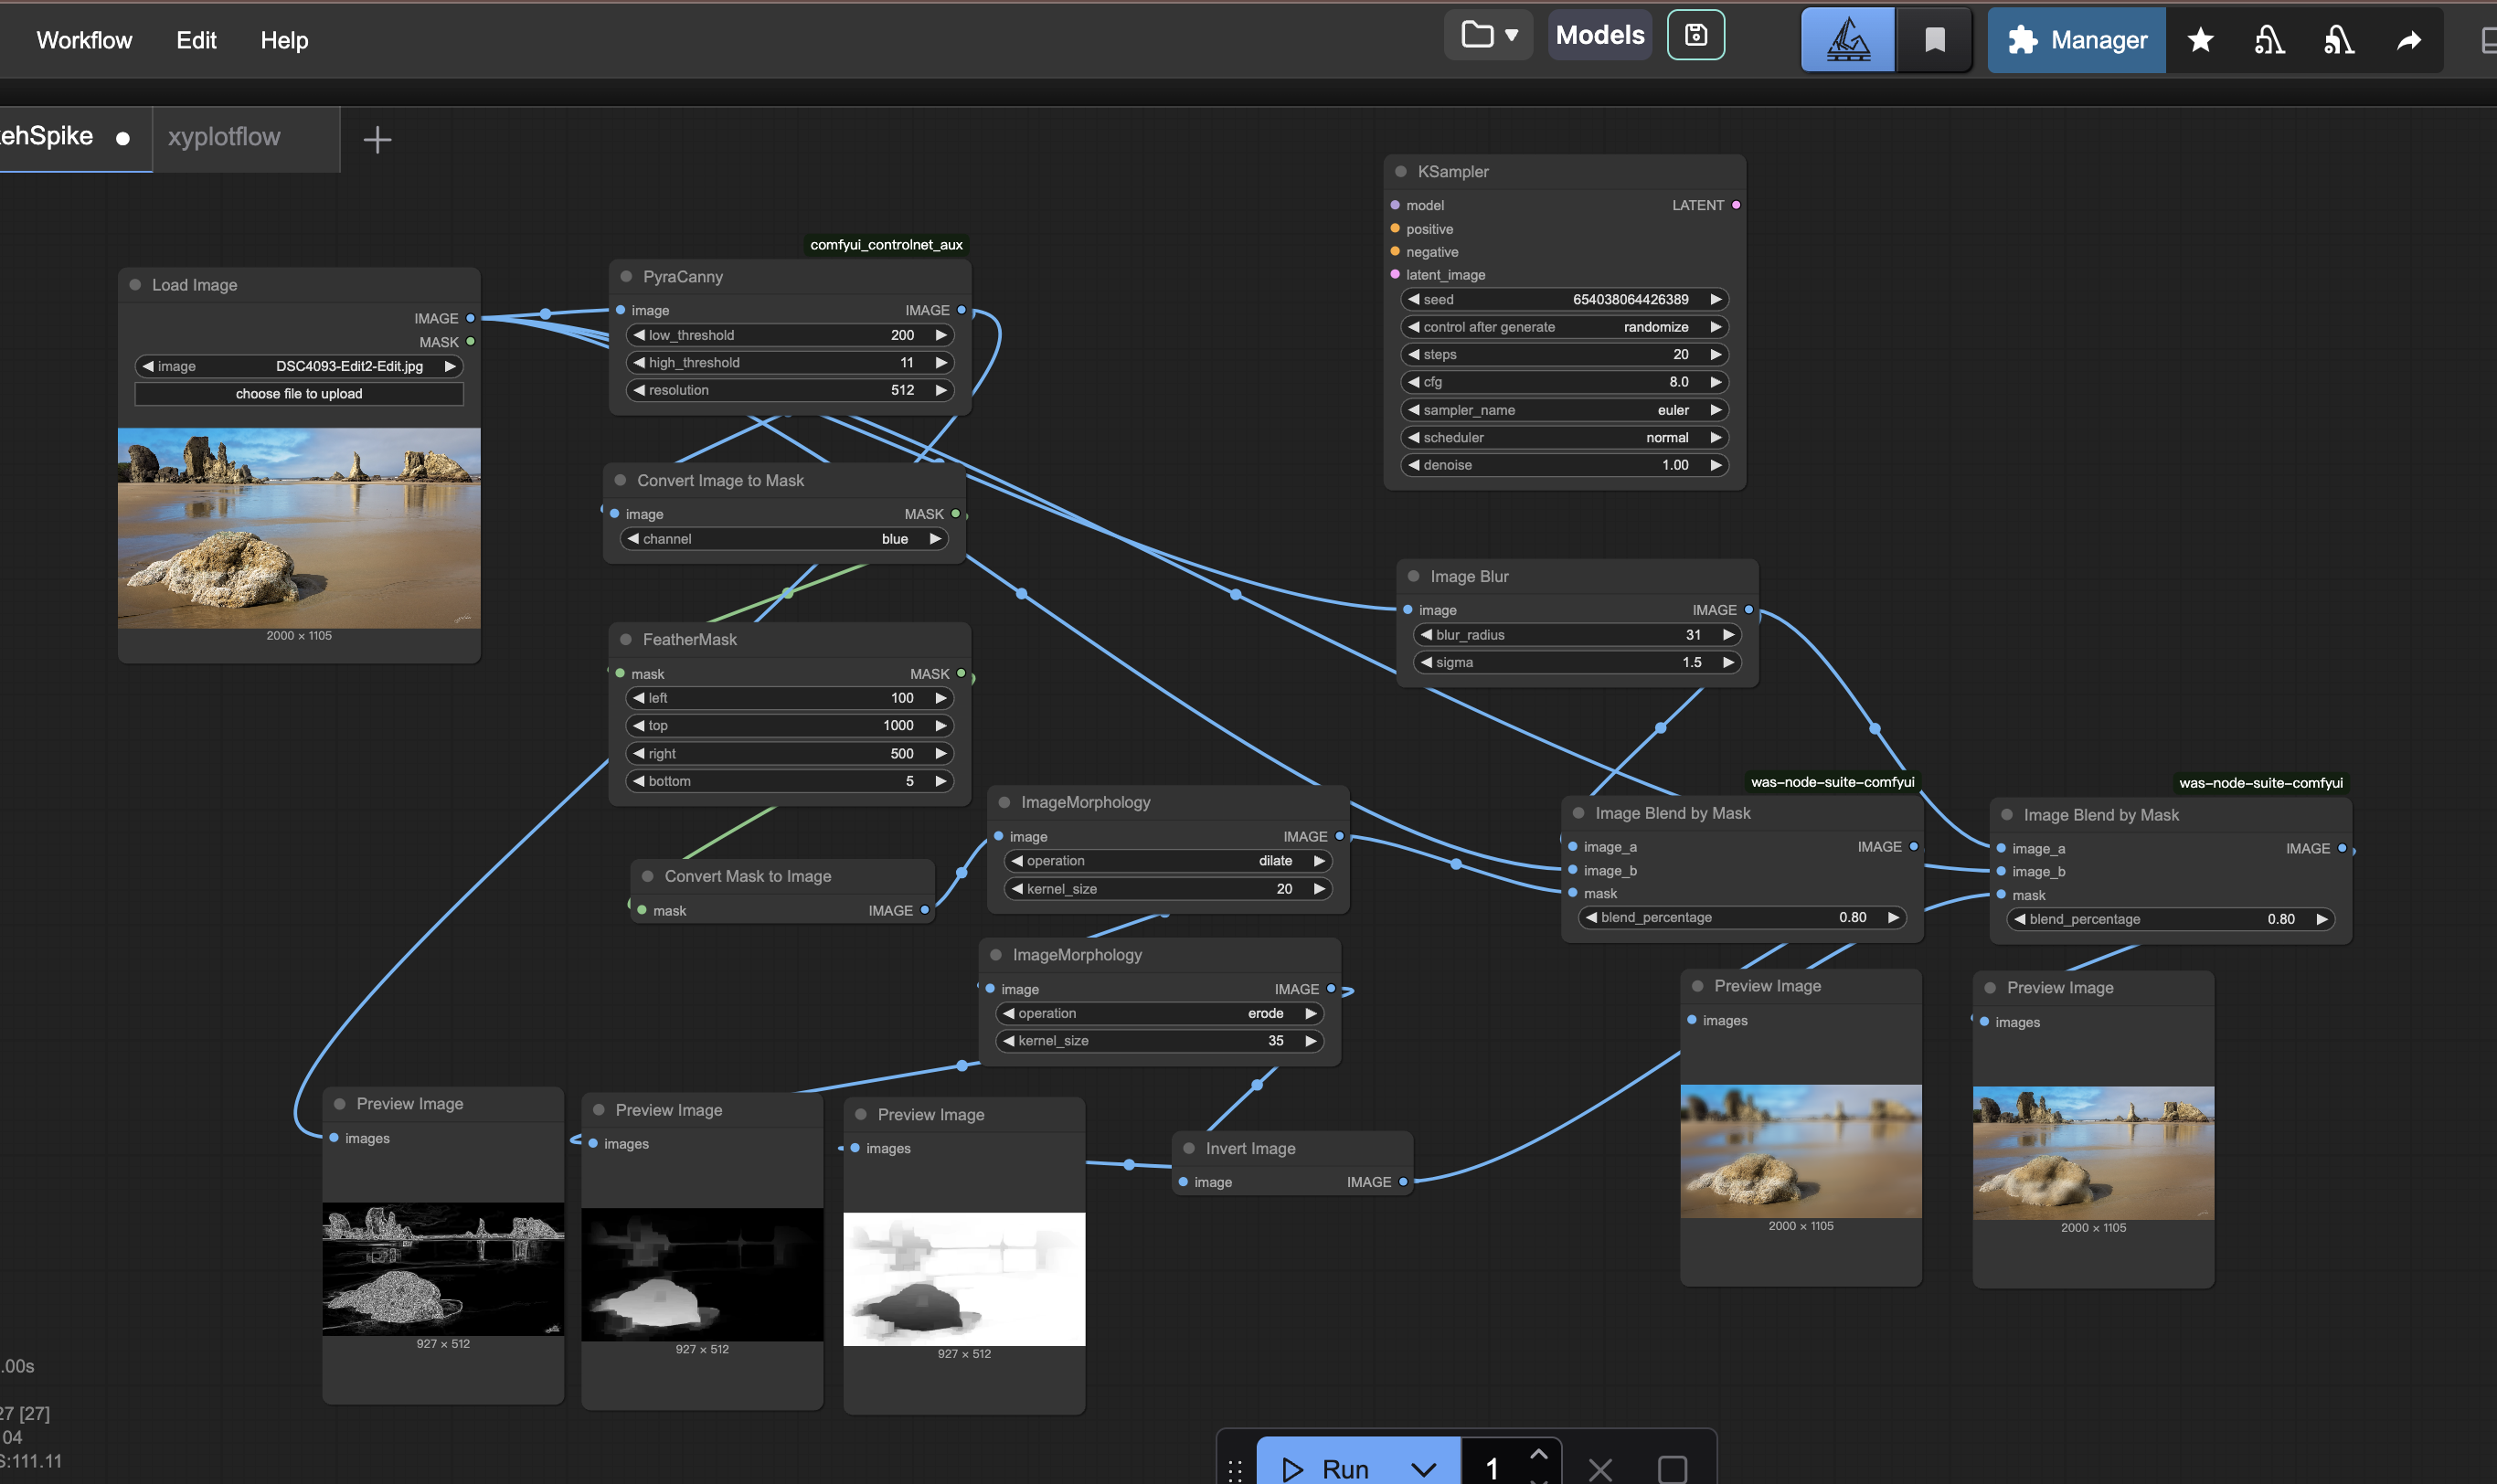Collapse the Load Image node via its dot
This screenshot has width=2497, height=1484.
click(x=135, y=285)
